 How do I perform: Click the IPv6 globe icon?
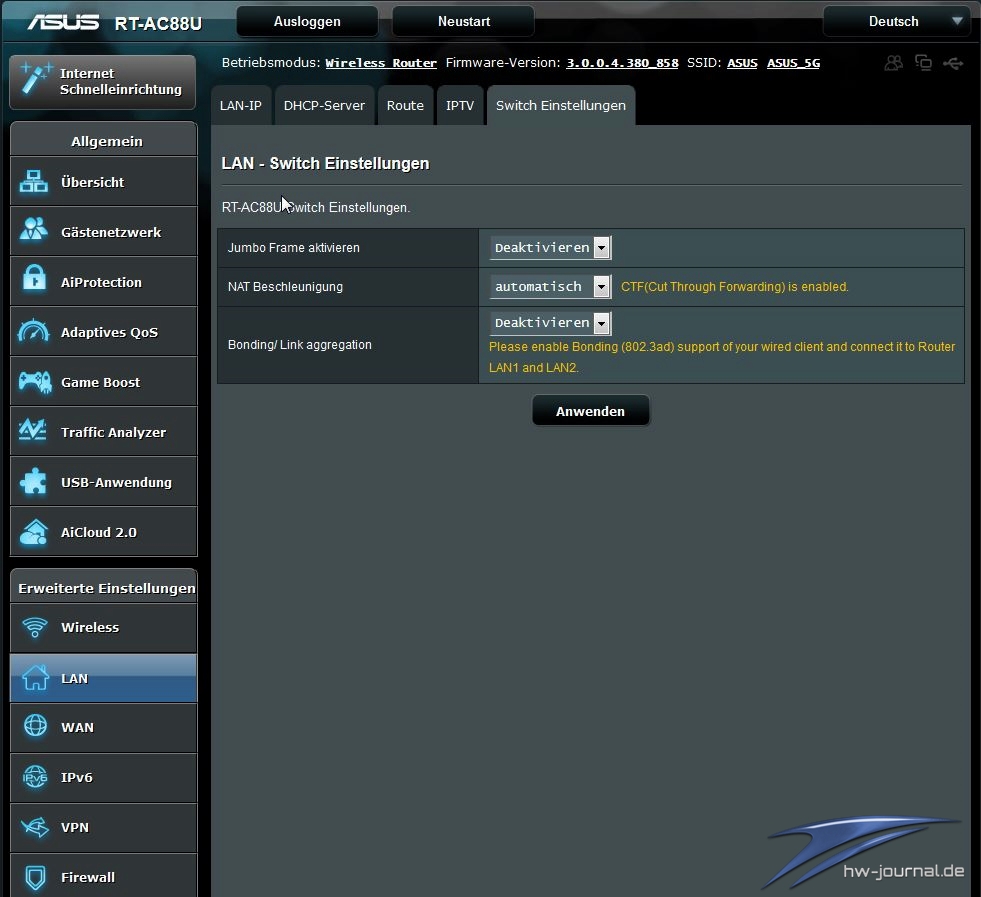(35, 776)
